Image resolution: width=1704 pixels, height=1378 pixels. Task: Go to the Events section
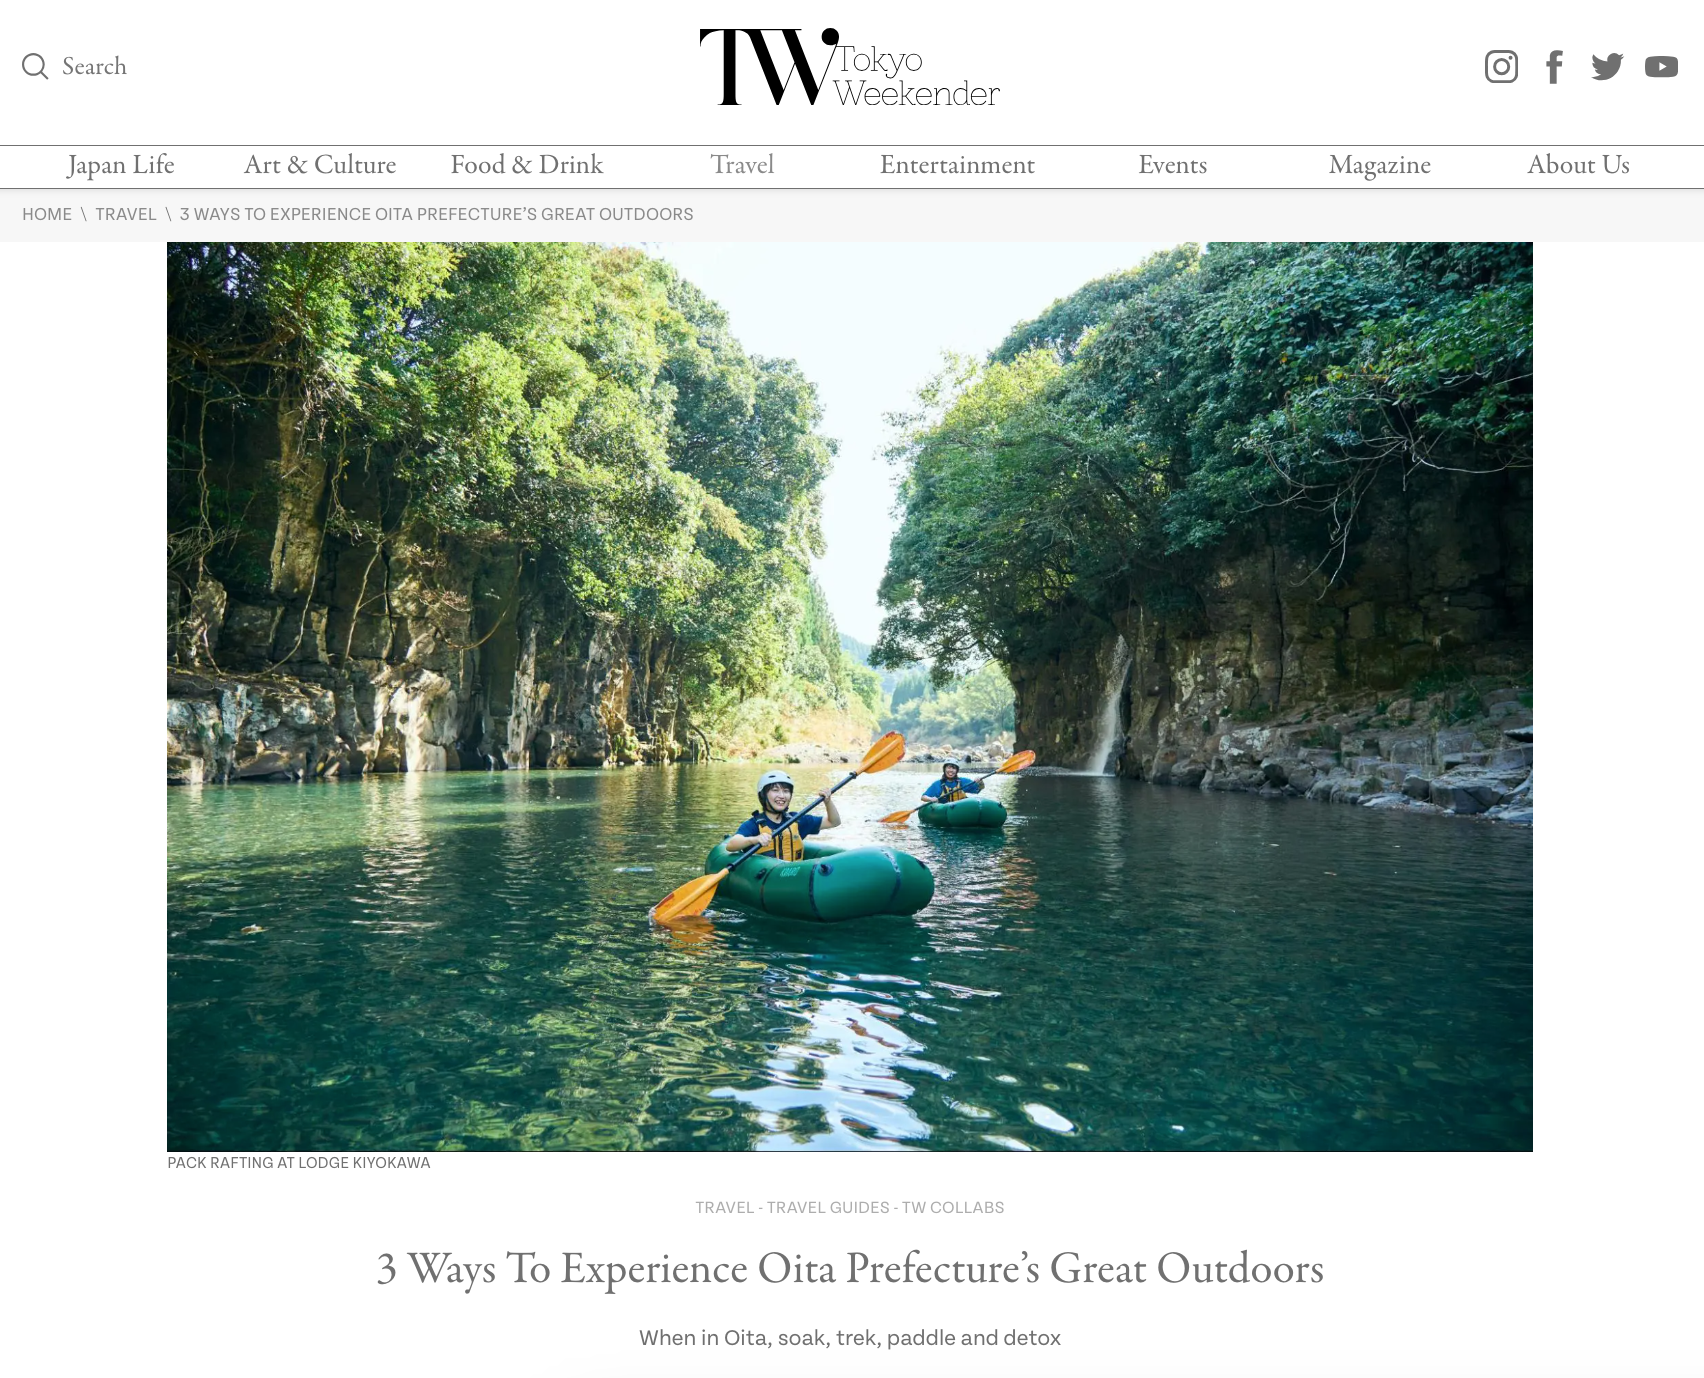coord(1172,165)
